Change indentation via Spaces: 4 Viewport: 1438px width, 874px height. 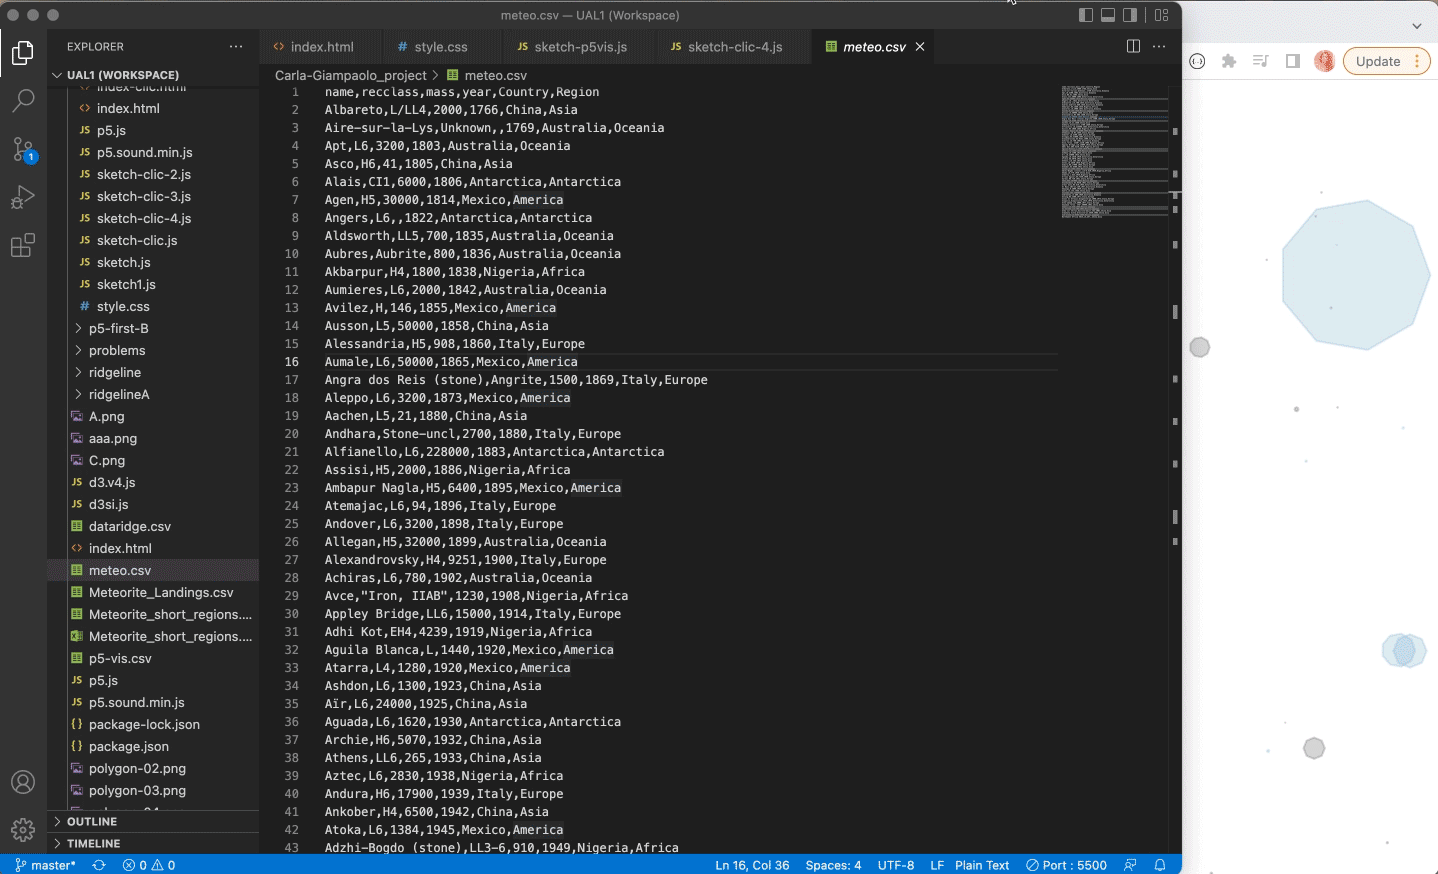point(833,865)
